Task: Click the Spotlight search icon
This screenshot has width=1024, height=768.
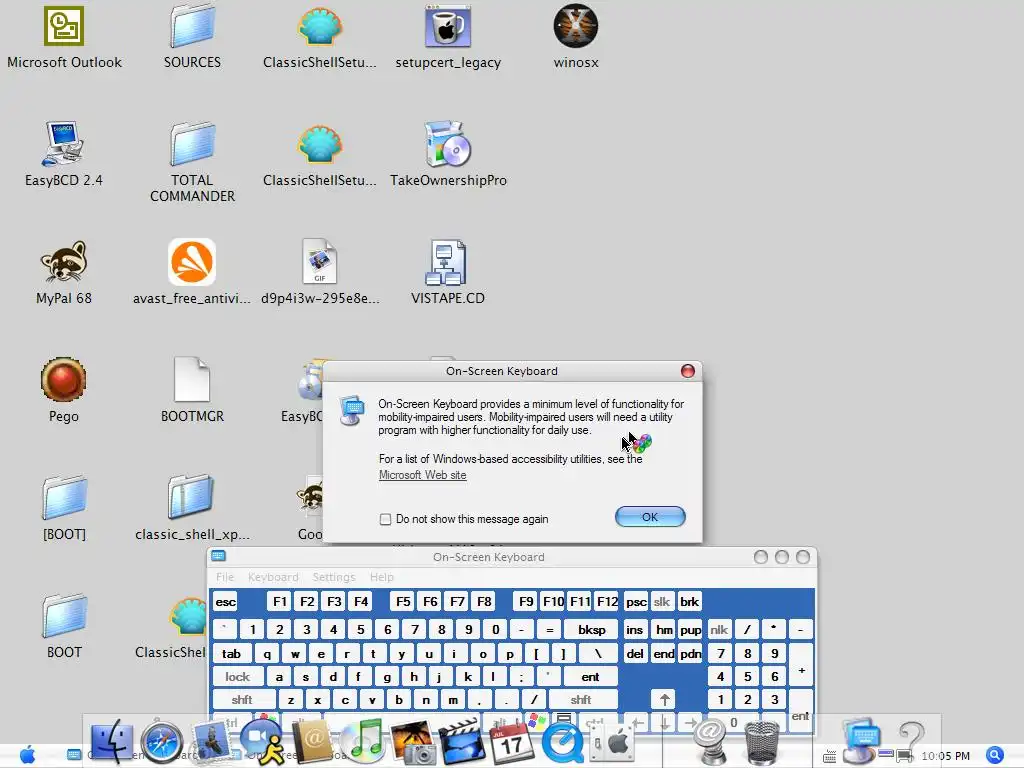Action: [995, 755]
